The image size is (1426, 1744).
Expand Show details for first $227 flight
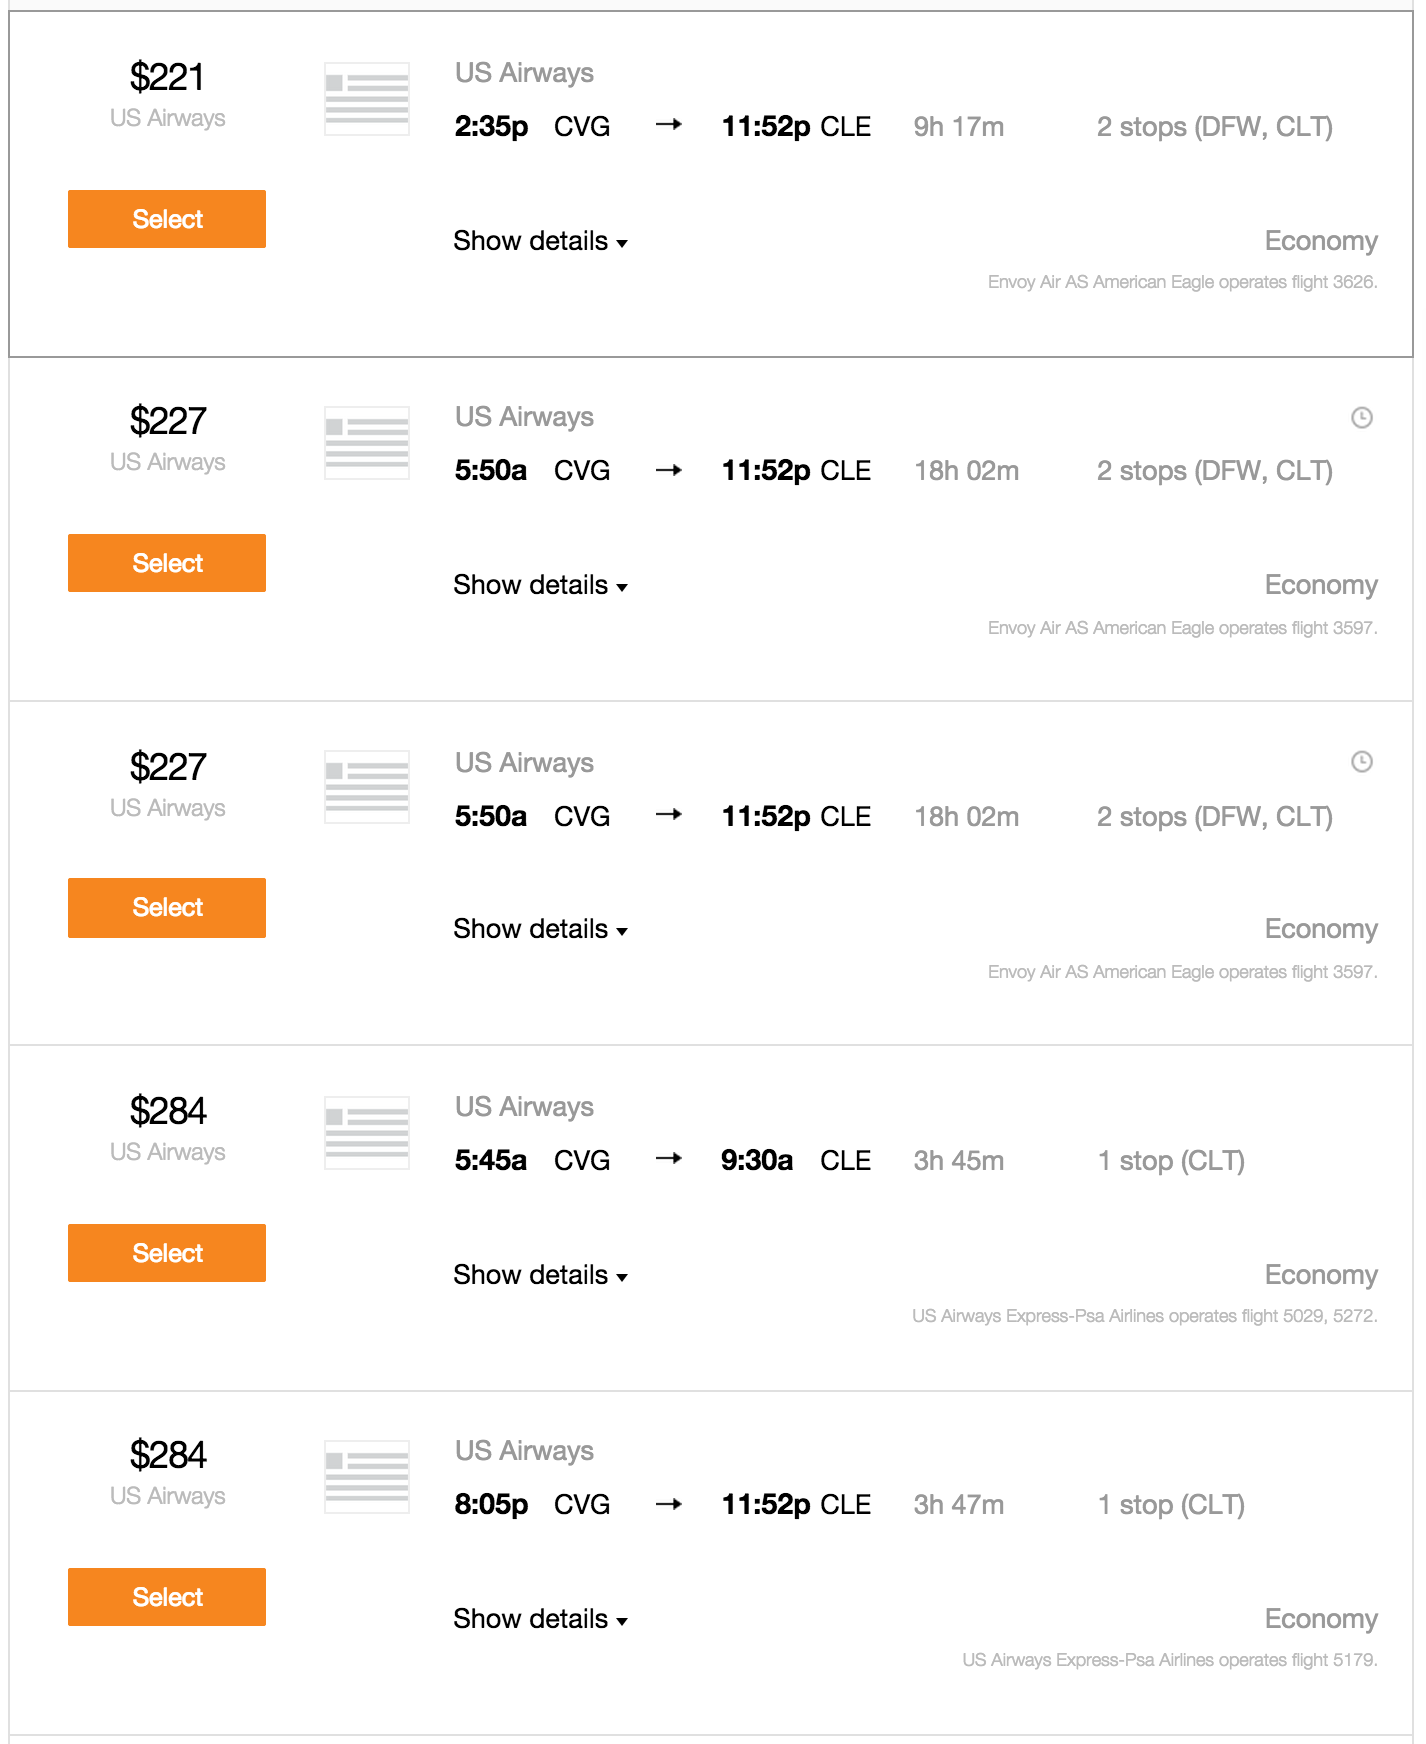[540, 585]
